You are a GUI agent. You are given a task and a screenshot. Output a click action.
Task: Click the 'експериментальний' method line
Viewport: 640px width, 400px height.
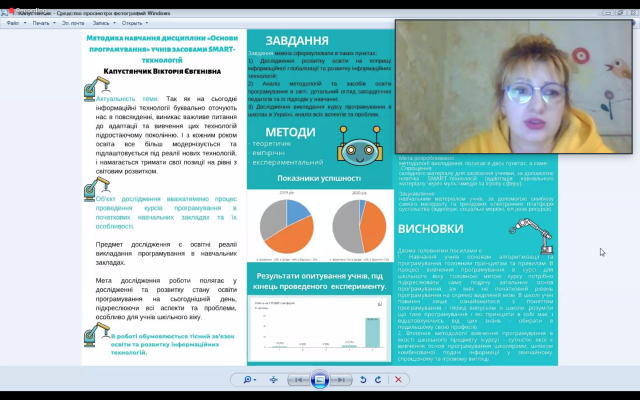[286, 162]
